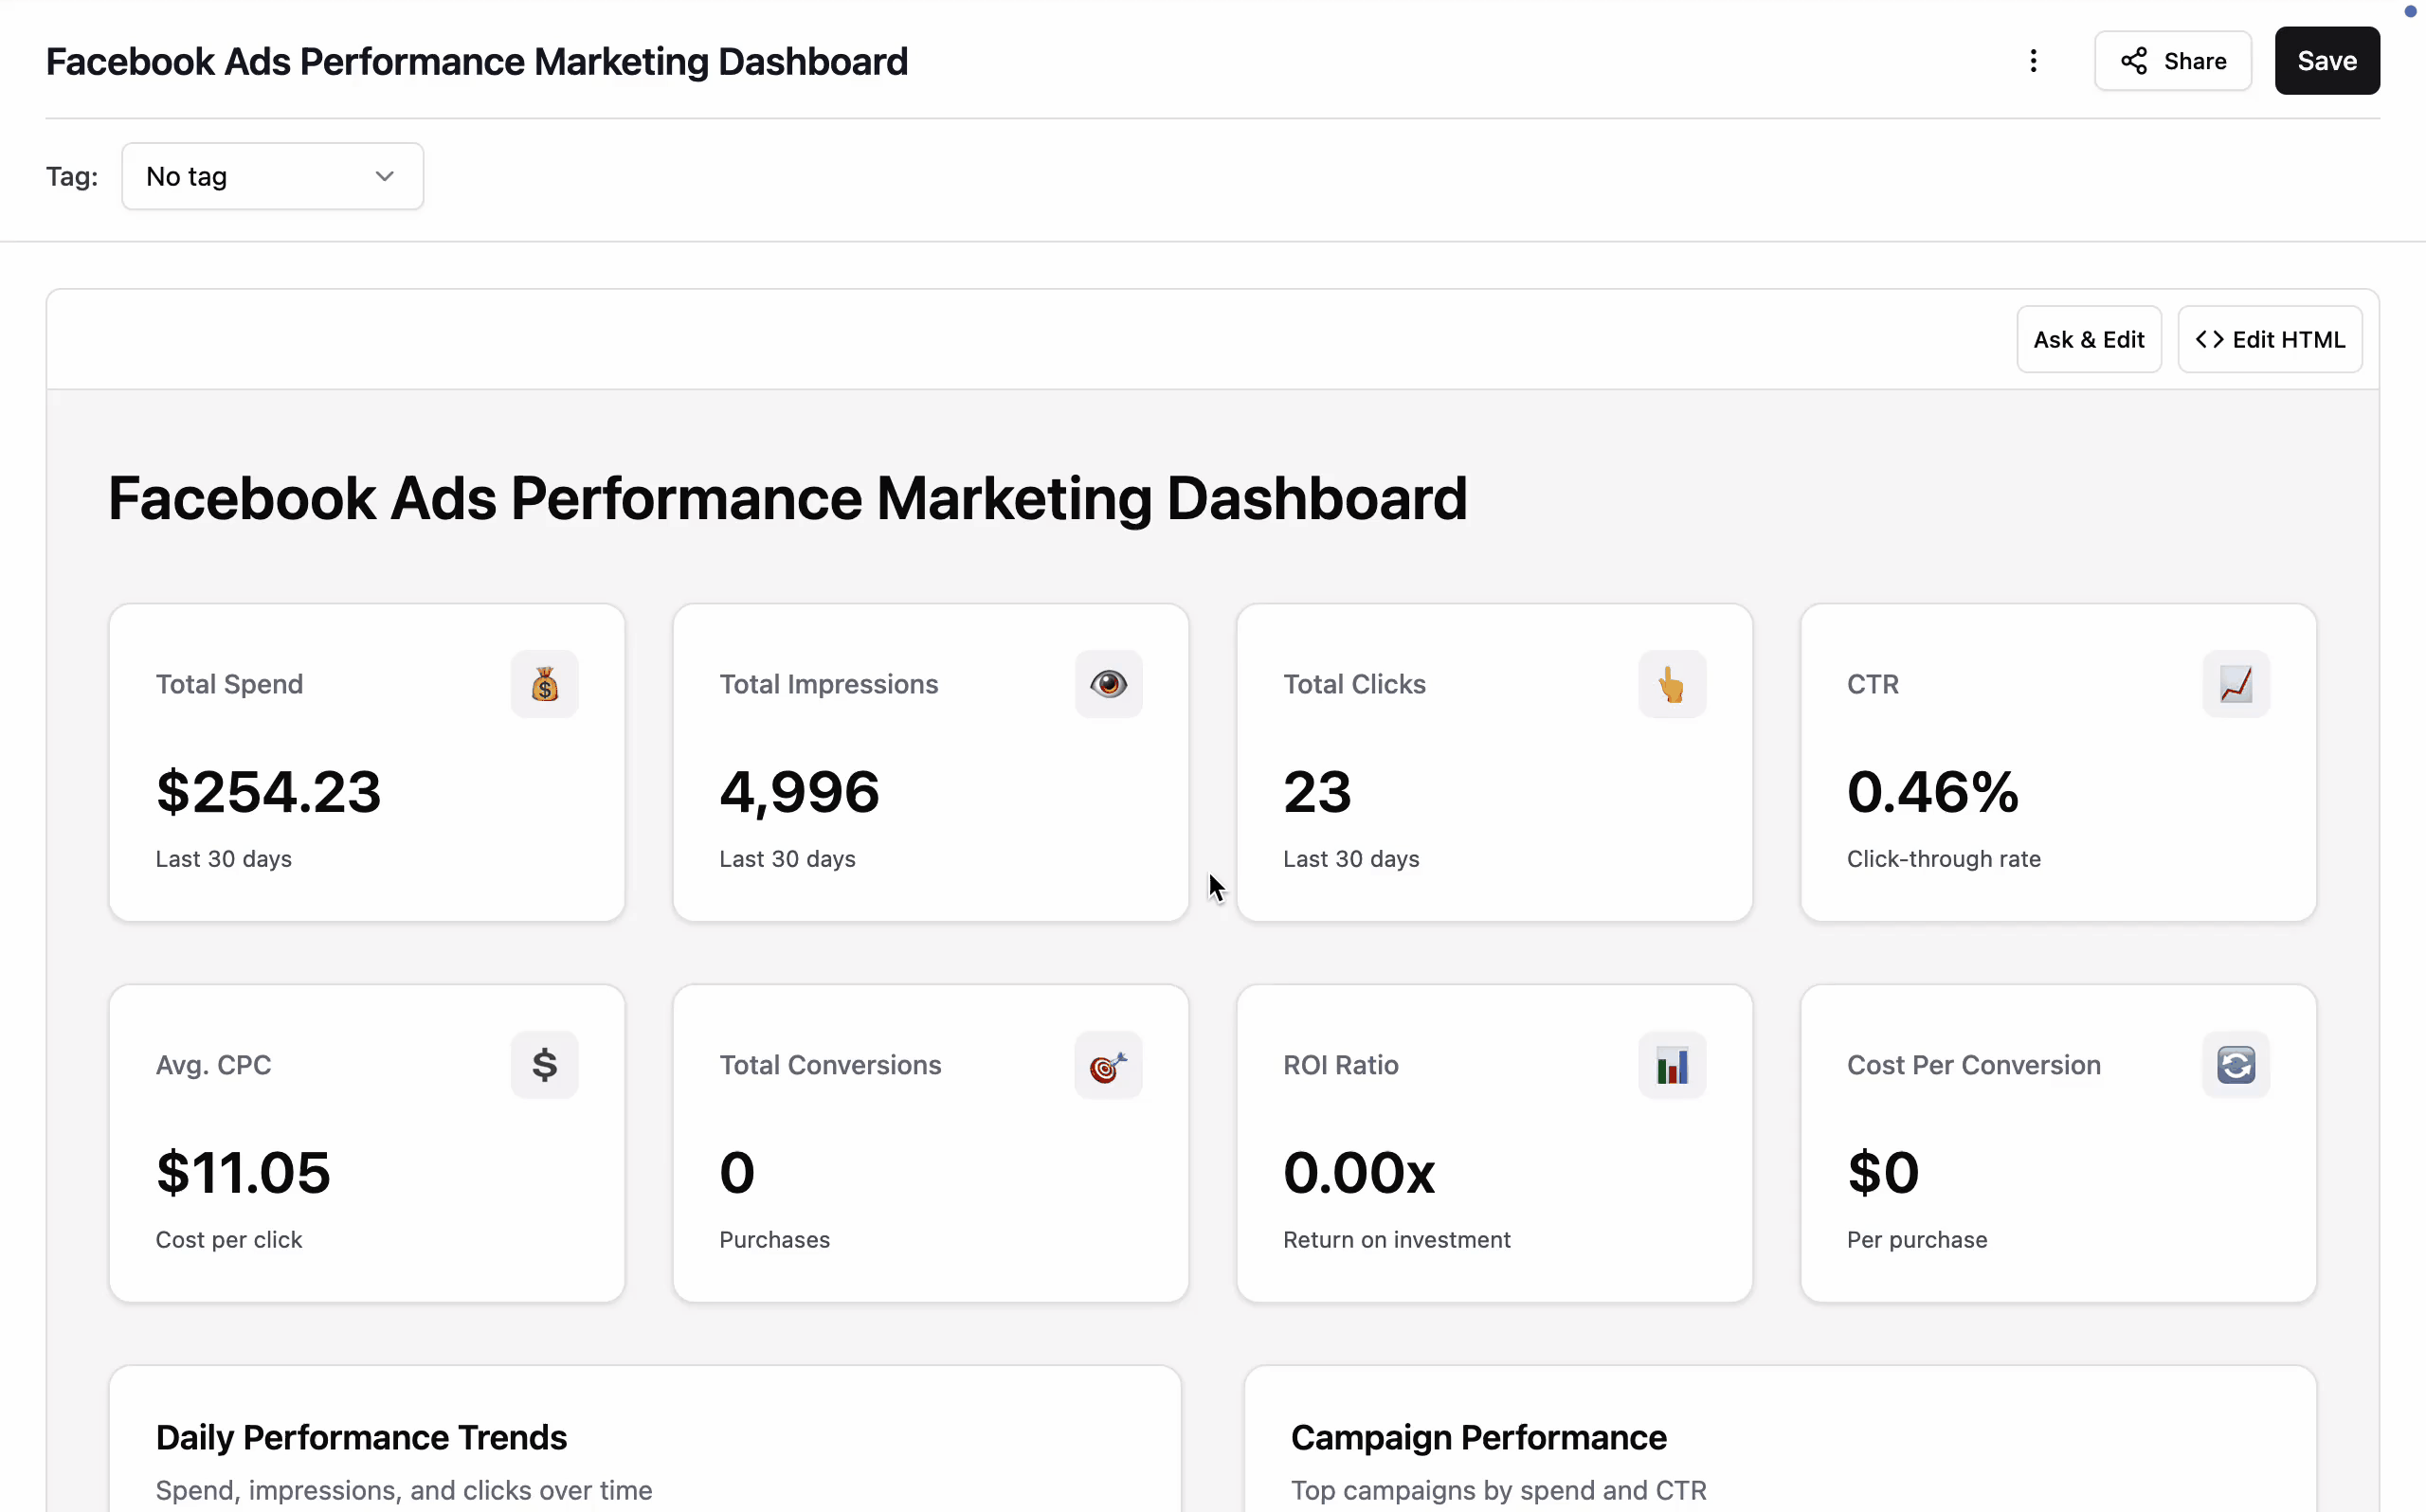Click the $254.23 Total Spend value

[268, 792]
